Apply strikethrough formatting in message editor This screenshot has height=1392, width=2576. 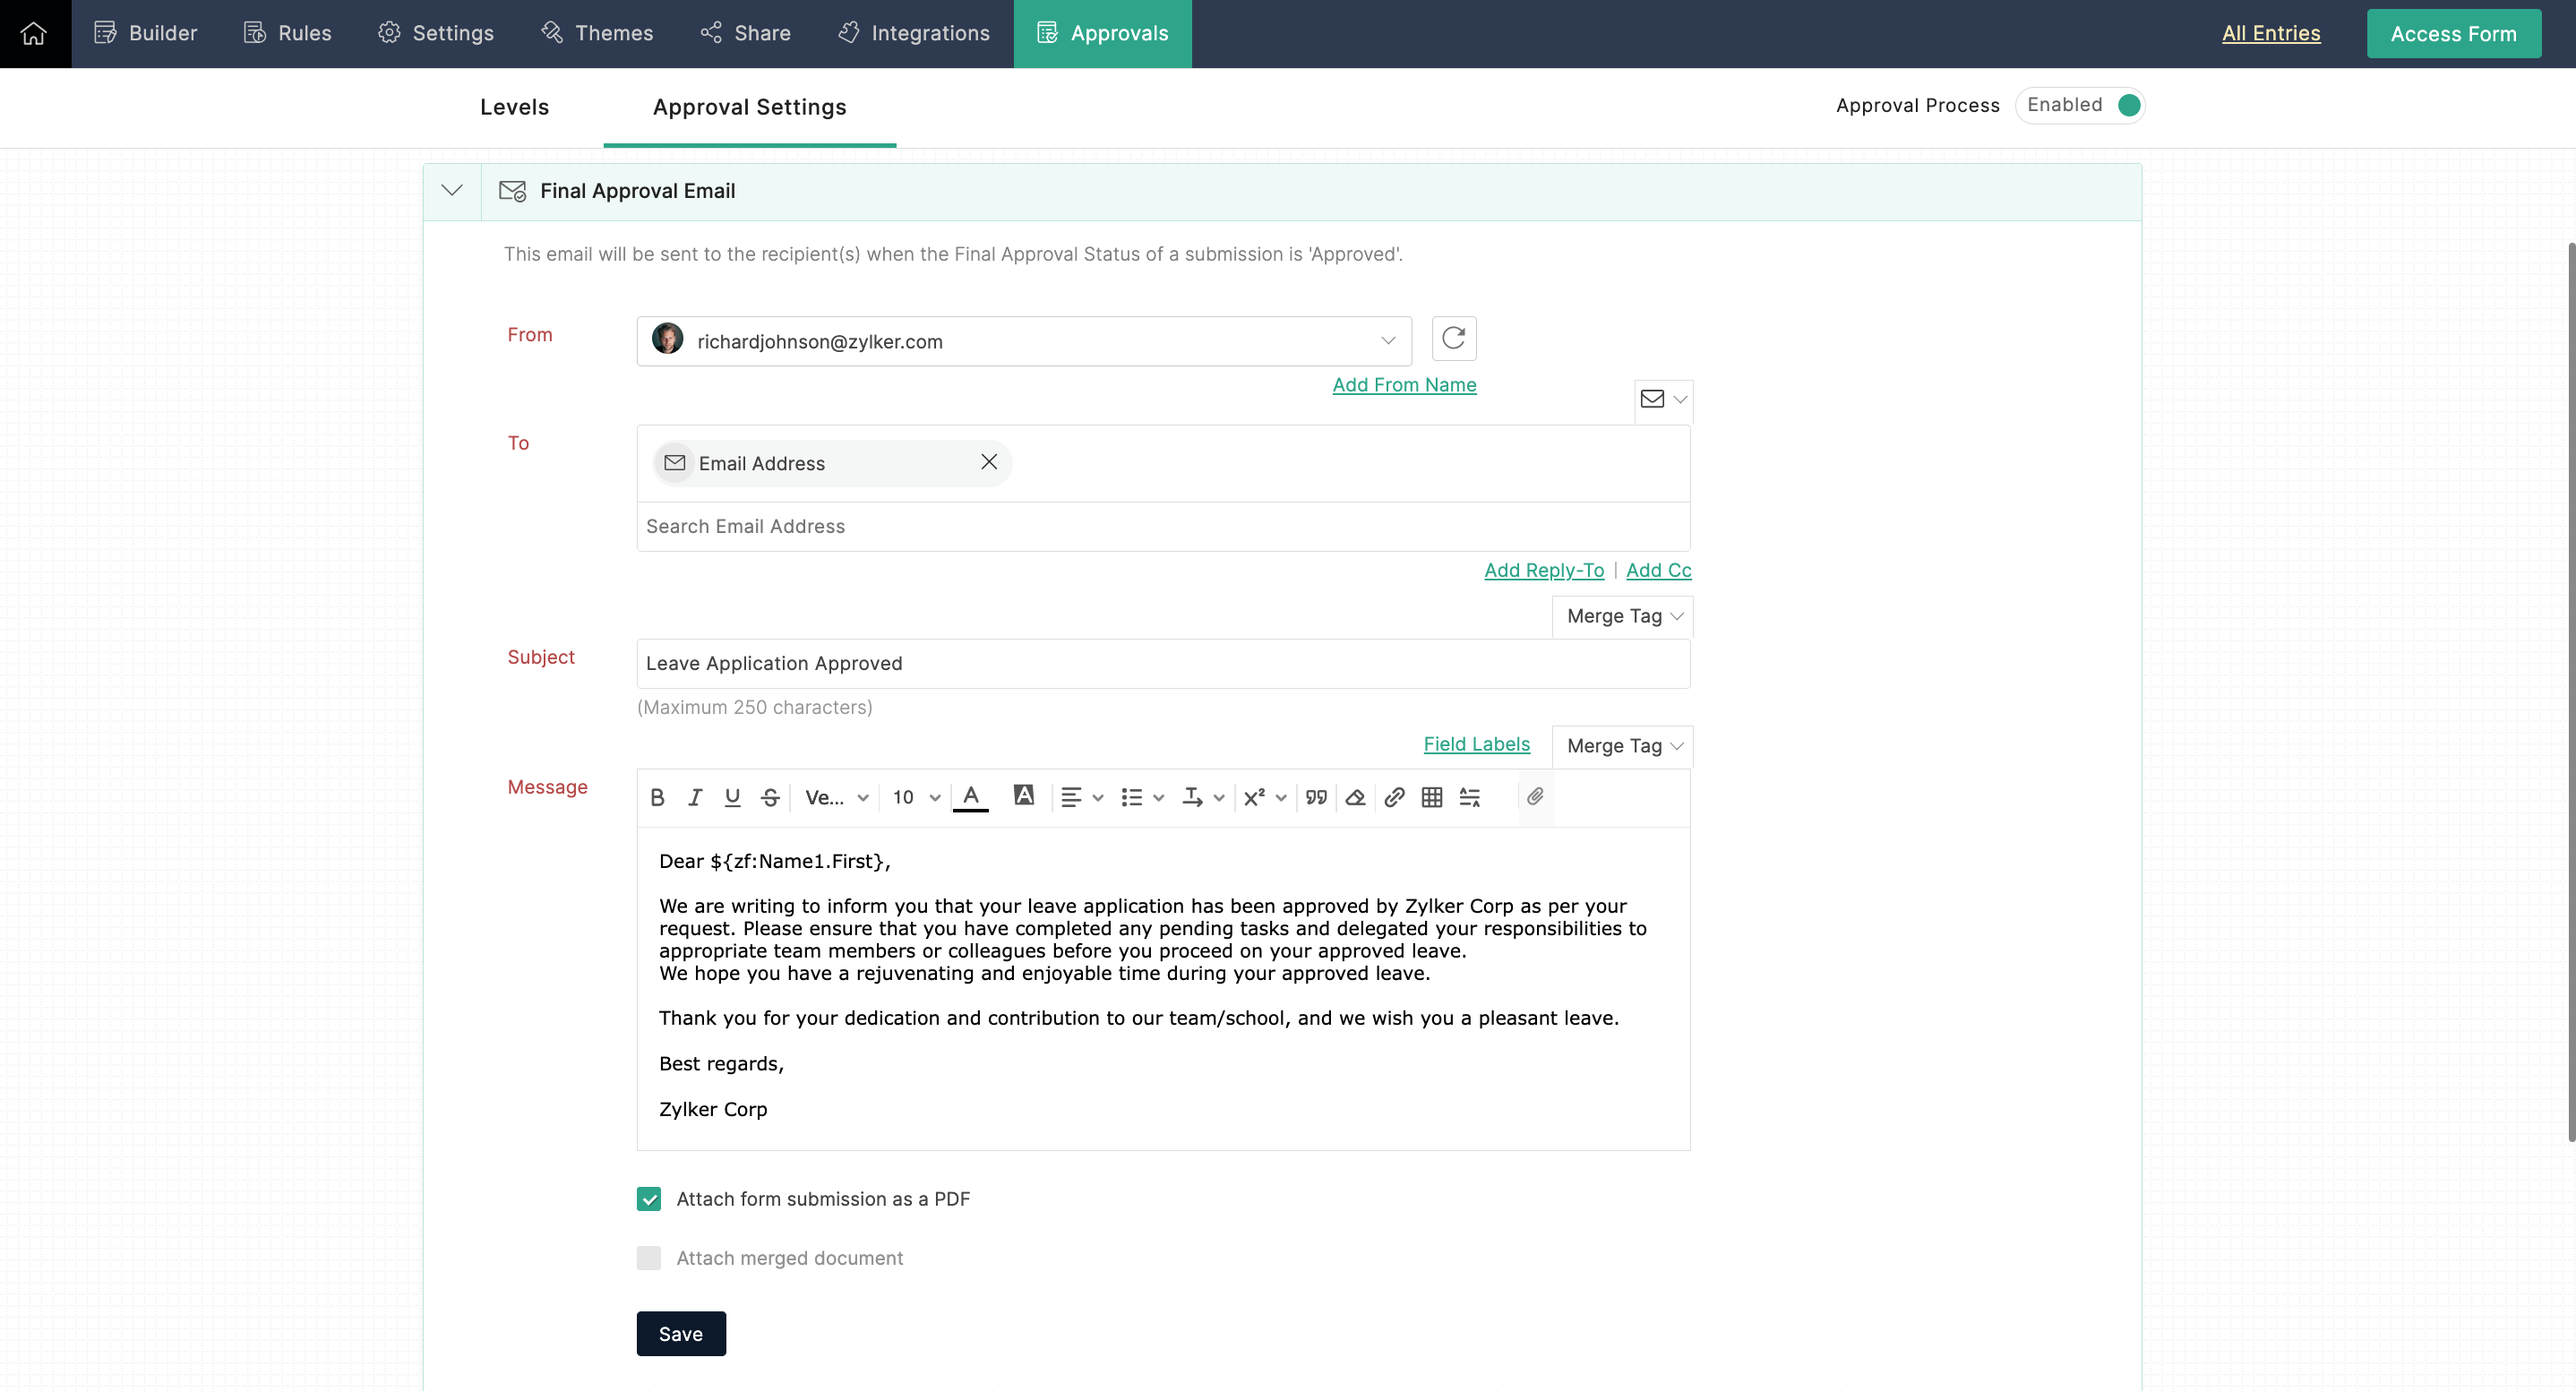769,797
